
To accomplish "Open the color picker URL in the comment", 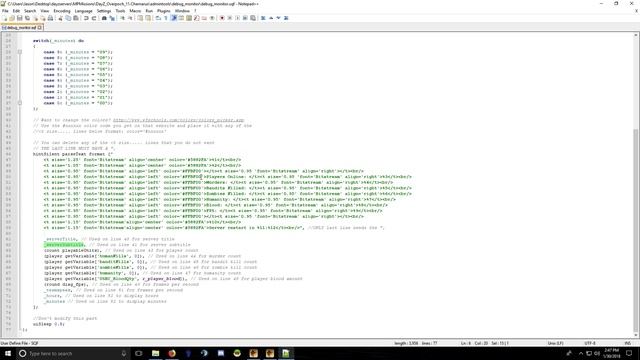I will point(178,120).
